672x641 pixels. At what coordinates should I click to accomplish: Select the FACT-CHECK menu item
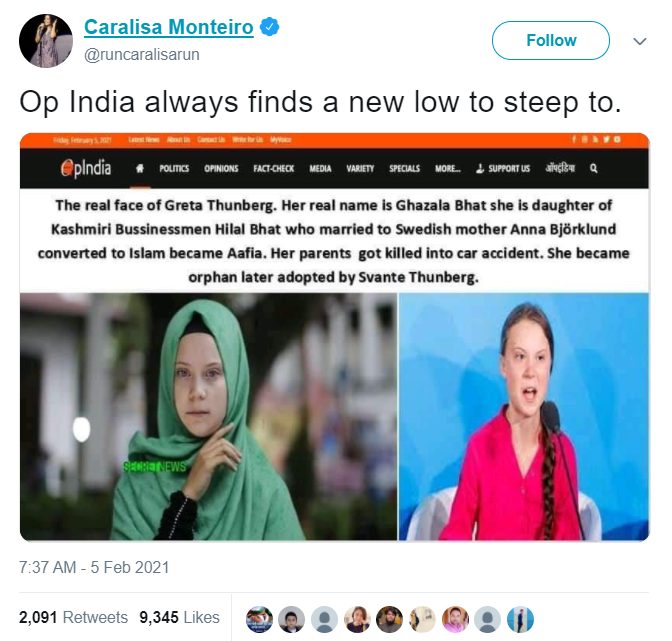pyautogui.click(x=273, y=168)
